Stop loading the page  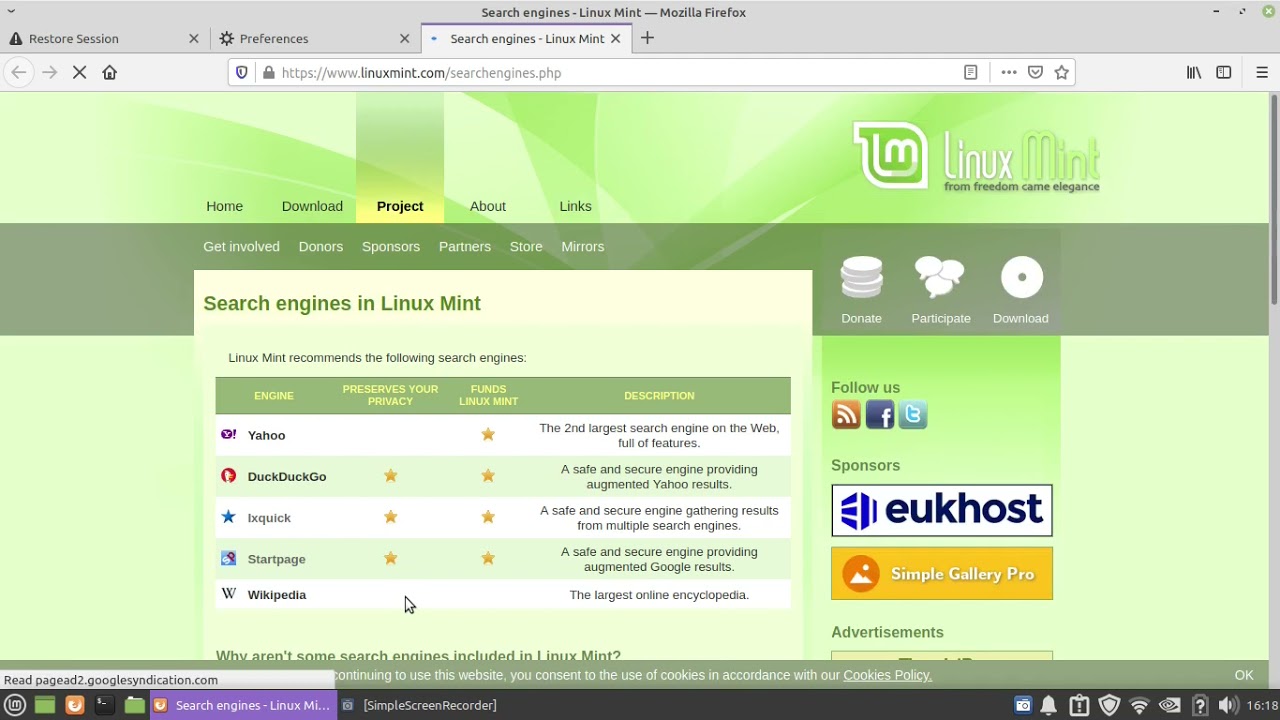point(80,72)
